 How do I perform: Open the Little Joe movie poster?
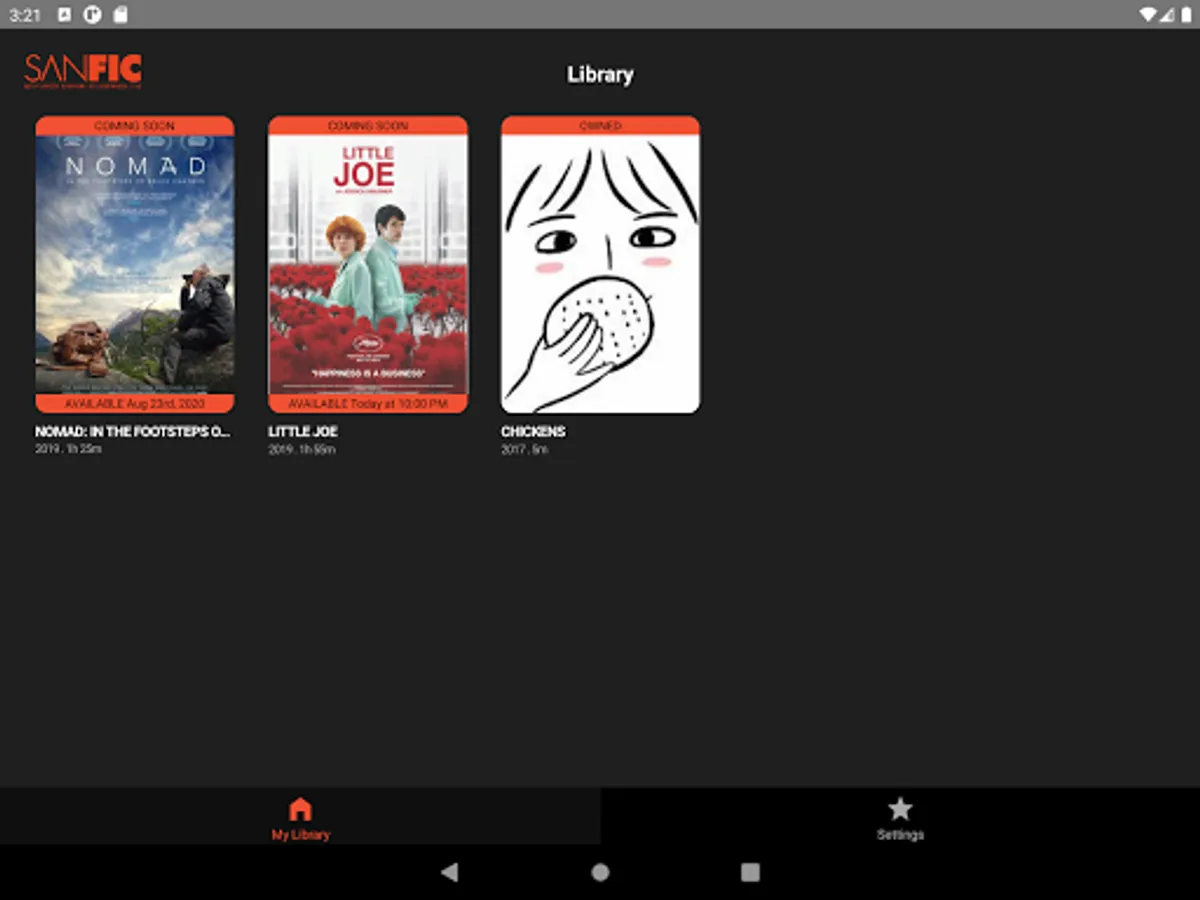[368, 265]
